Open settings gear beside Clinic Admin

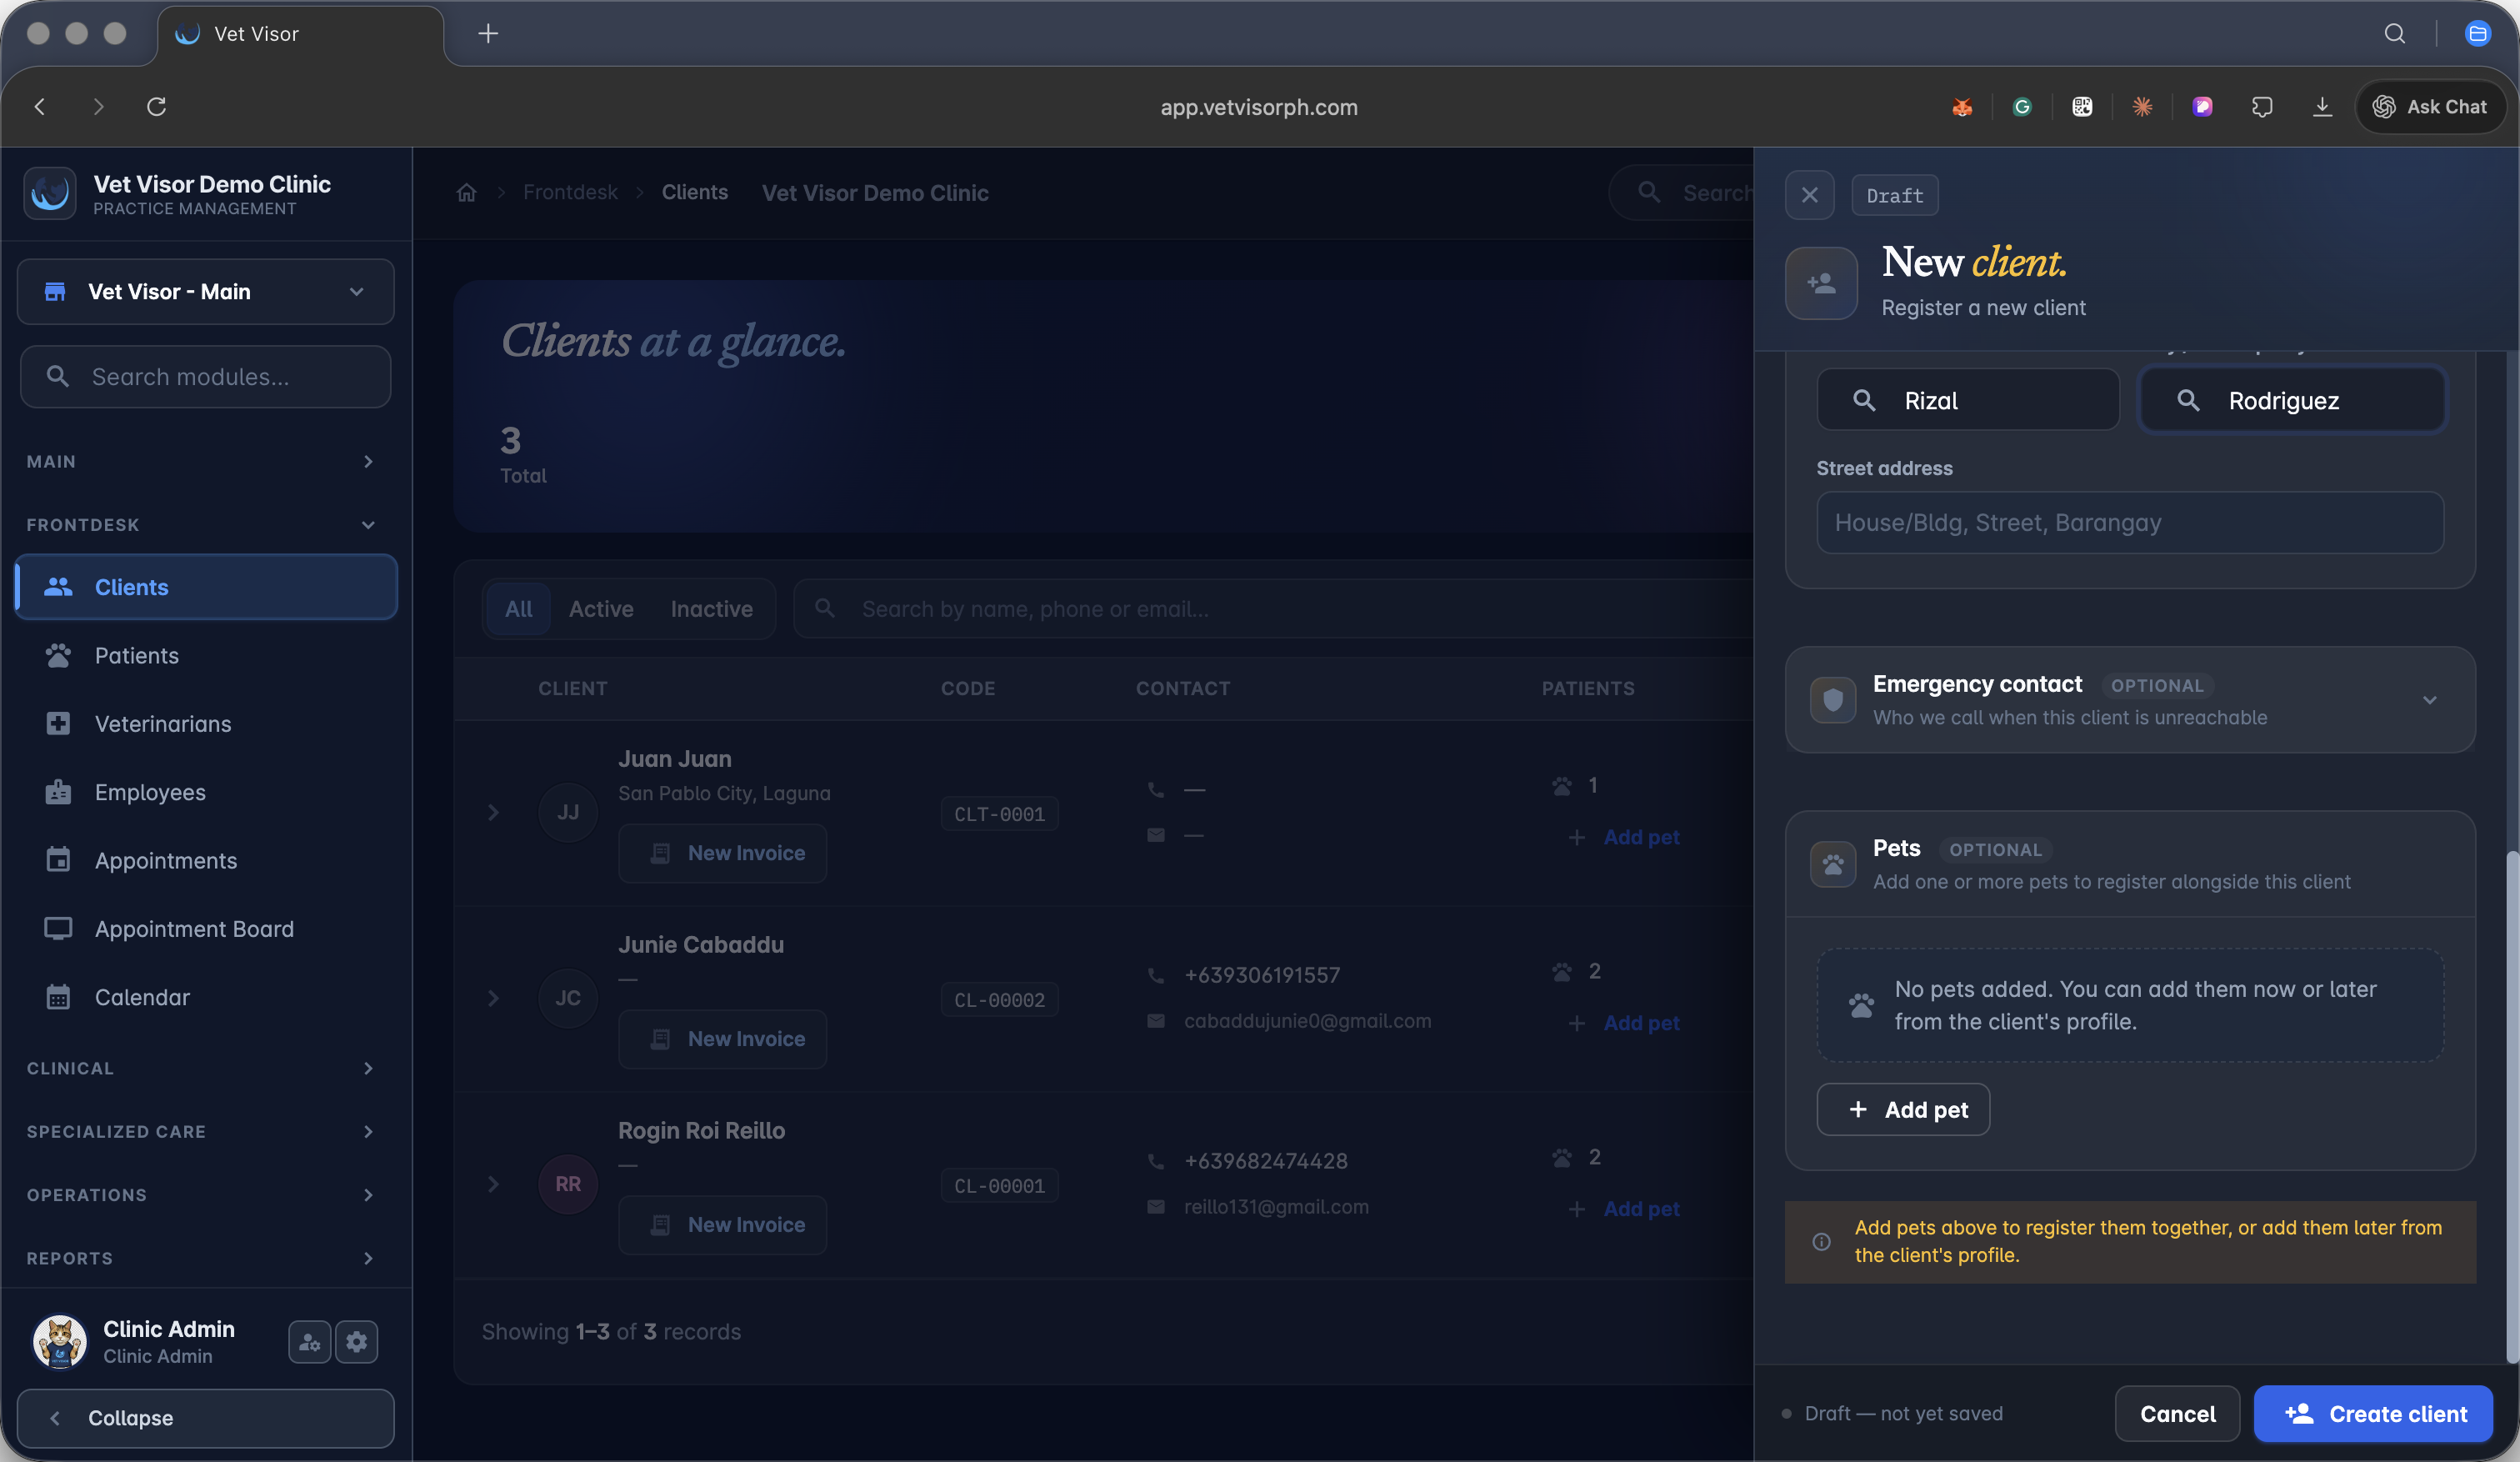(357, 1342)
